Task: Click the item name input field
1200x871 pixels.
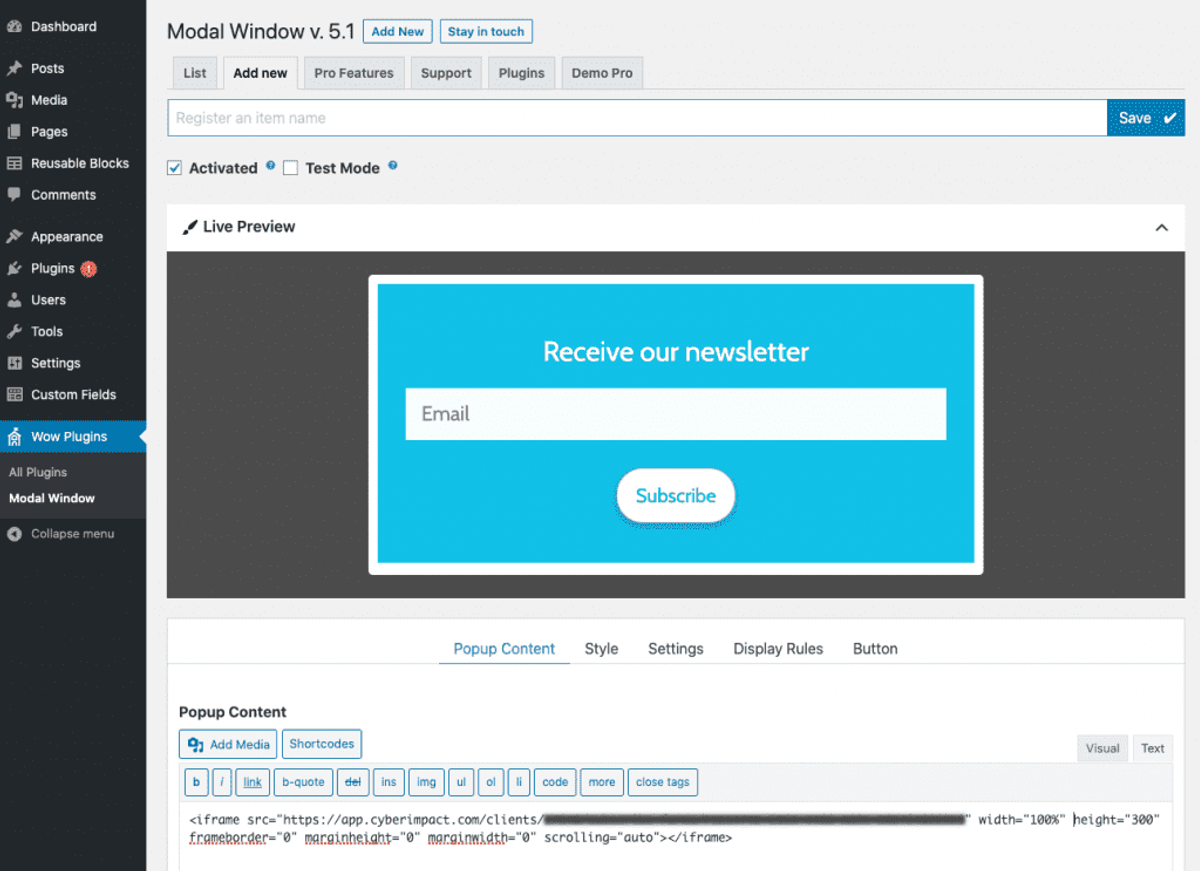Action: tap(637, 118)
